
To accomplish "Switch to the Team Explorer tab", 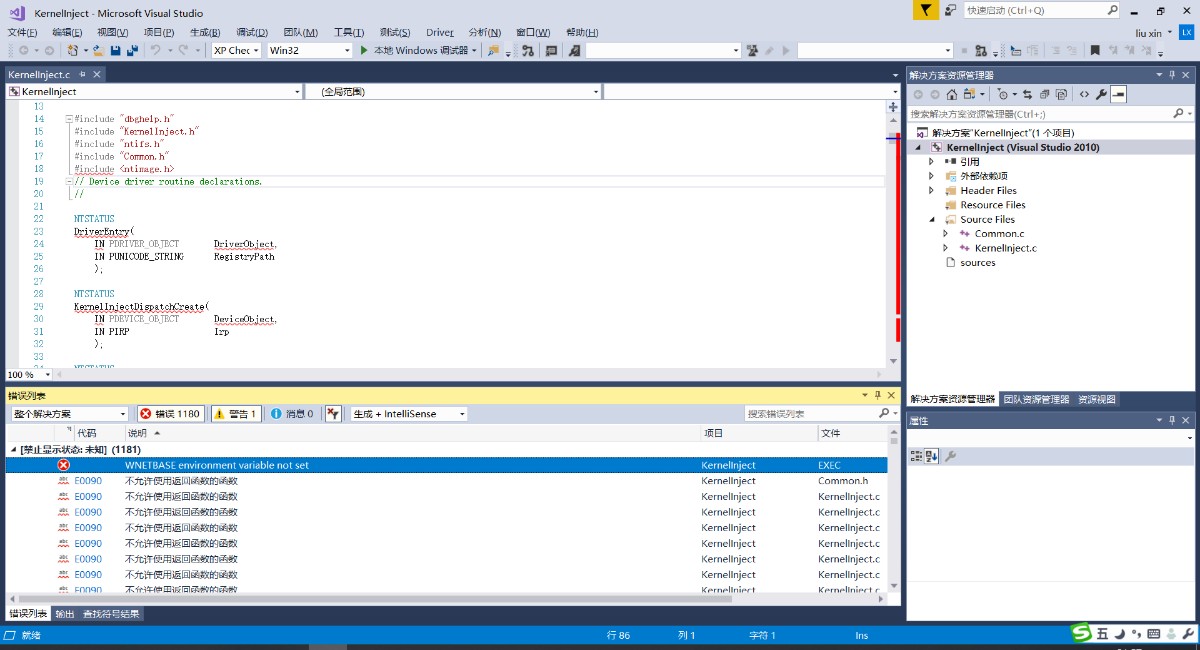I will tap(1036, 399).
